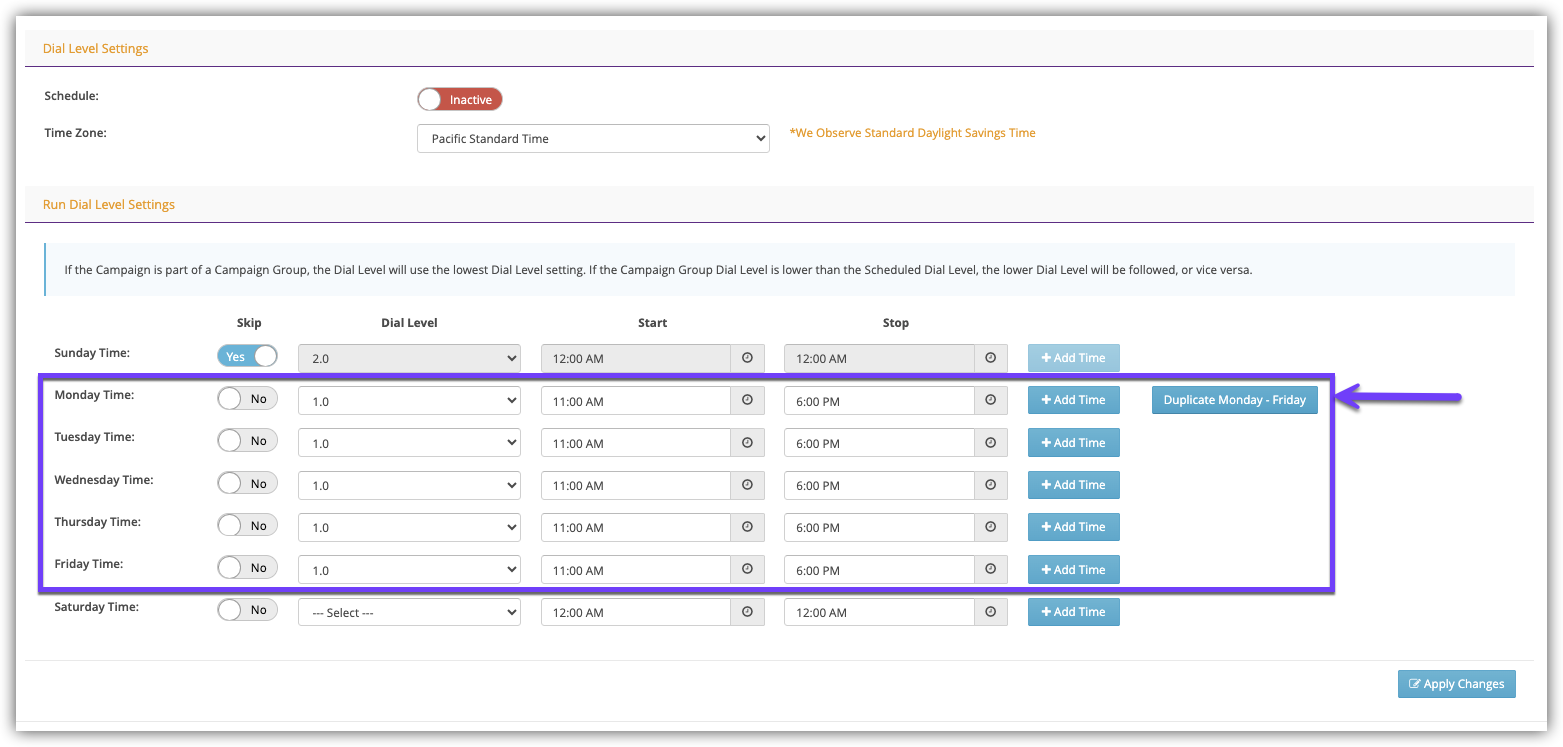Expand the Monday Dial Level dropdown
Image resolution: width=1563 pixels, height=747 pixels.
(409, 401)
